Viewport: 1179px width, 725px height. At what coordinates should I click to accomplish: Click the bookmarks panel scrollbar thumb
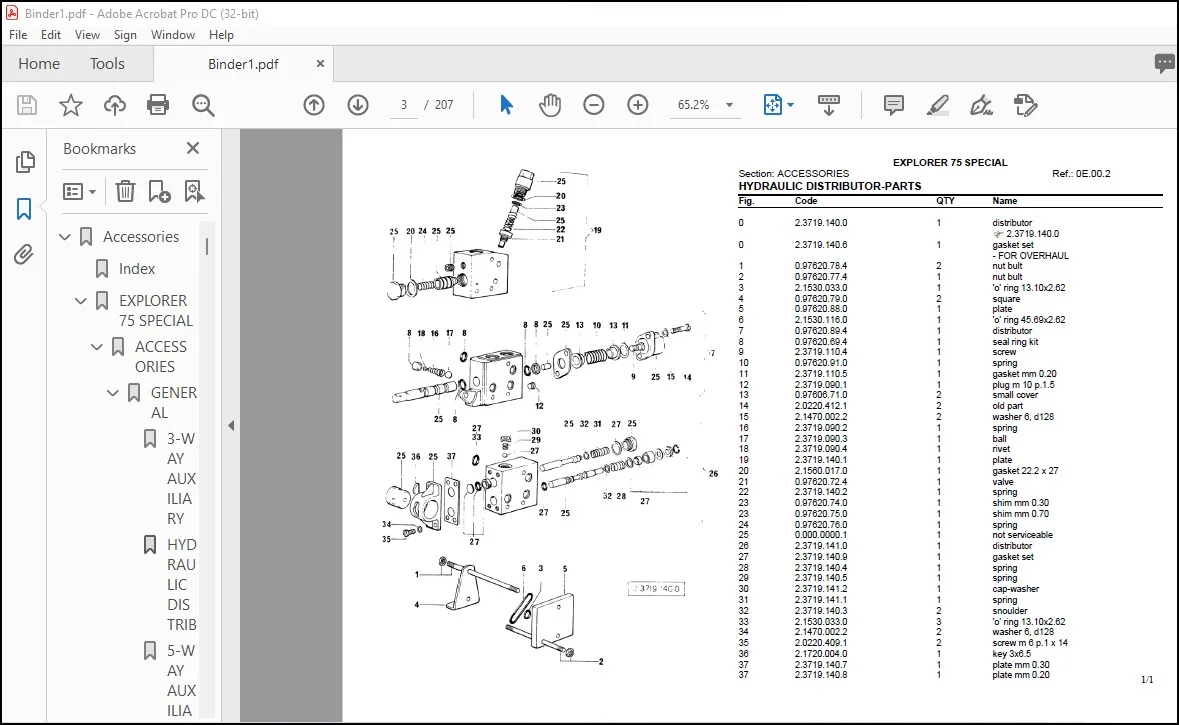207,247
